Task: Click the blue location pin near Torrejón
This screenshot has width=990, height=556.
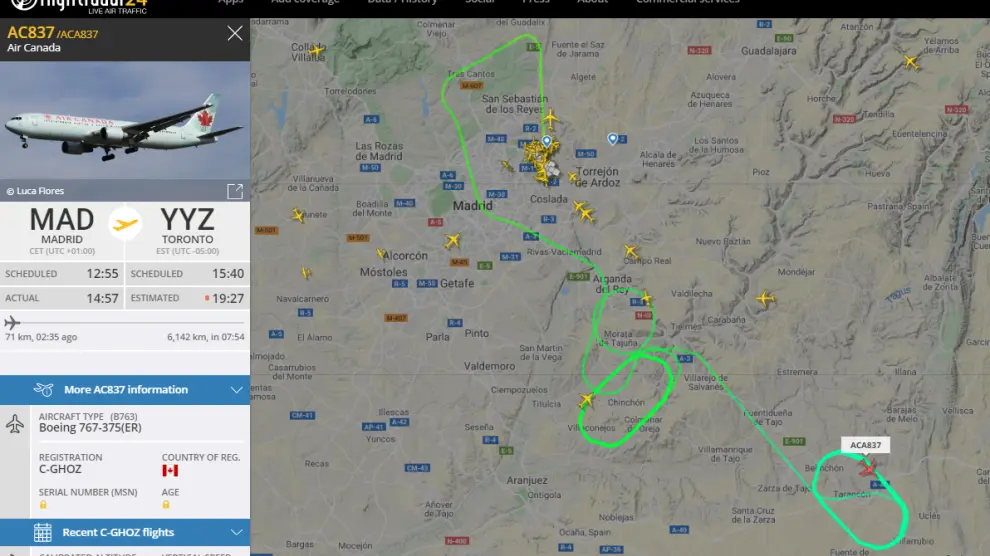Action: tap(612, 138)
